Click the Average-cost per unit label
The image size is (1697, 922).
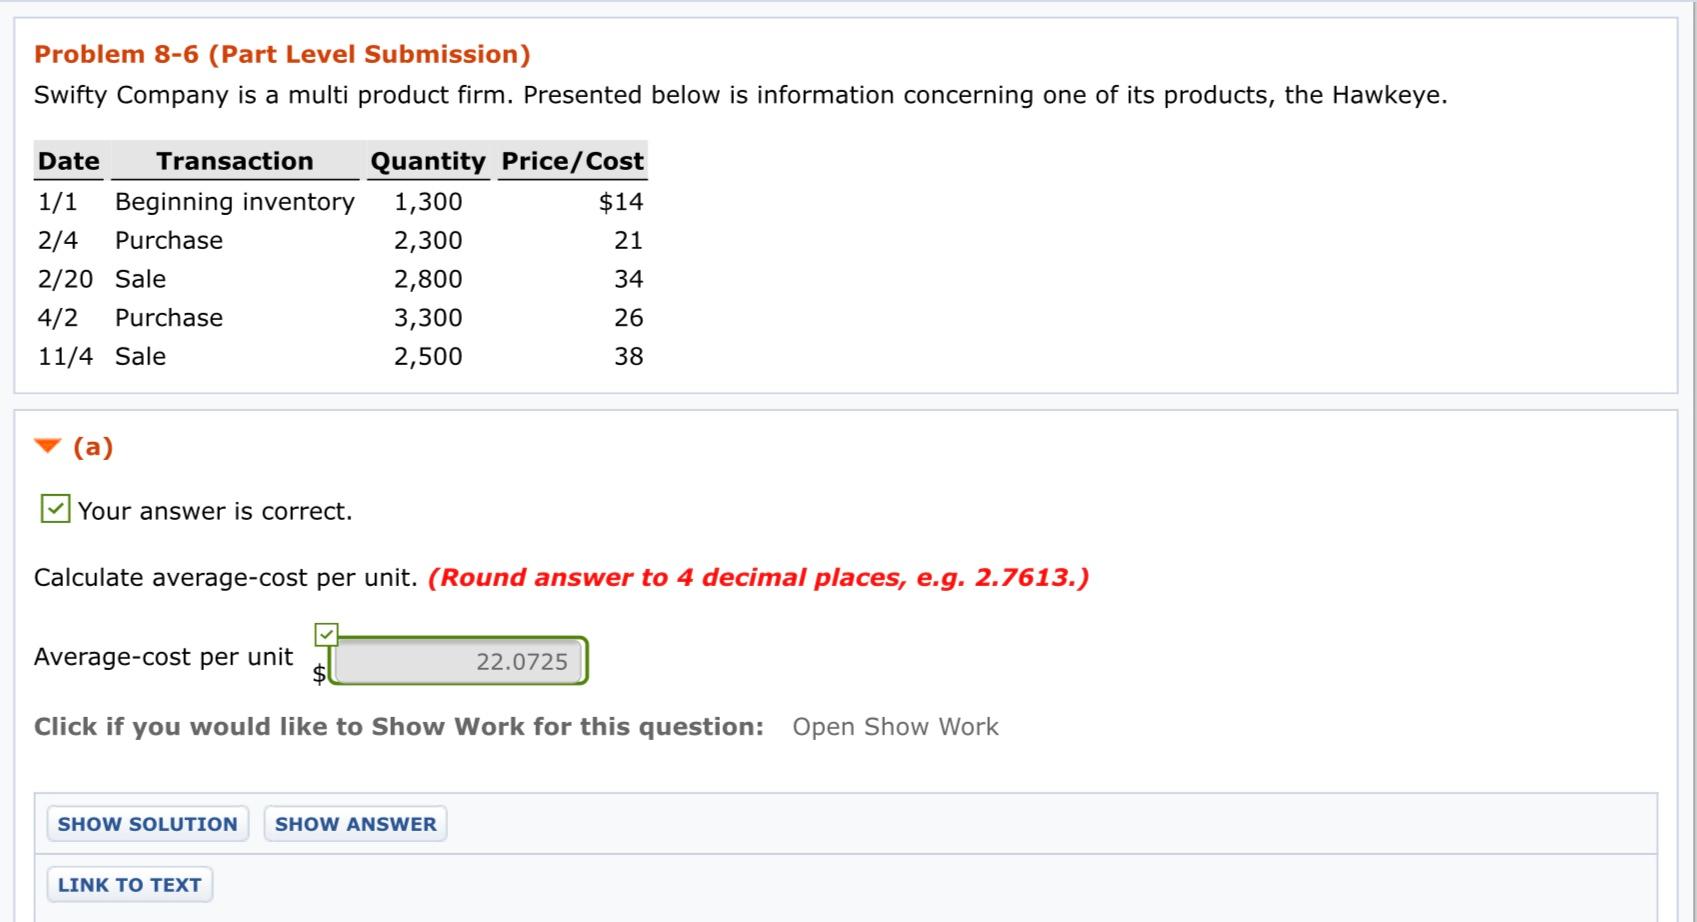click(163, 656)
